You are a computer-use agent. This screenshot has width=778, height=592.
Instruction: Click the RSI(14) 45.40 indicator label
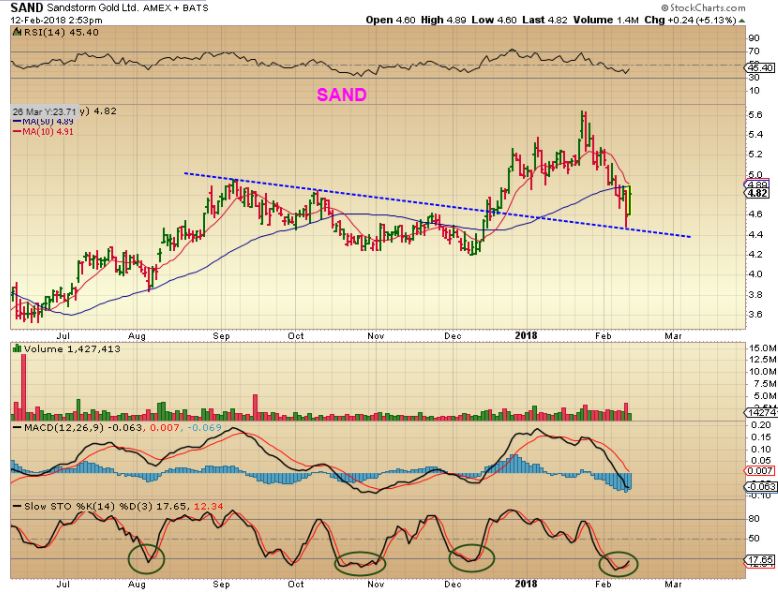pyautogui.click(x=61, y=32)
